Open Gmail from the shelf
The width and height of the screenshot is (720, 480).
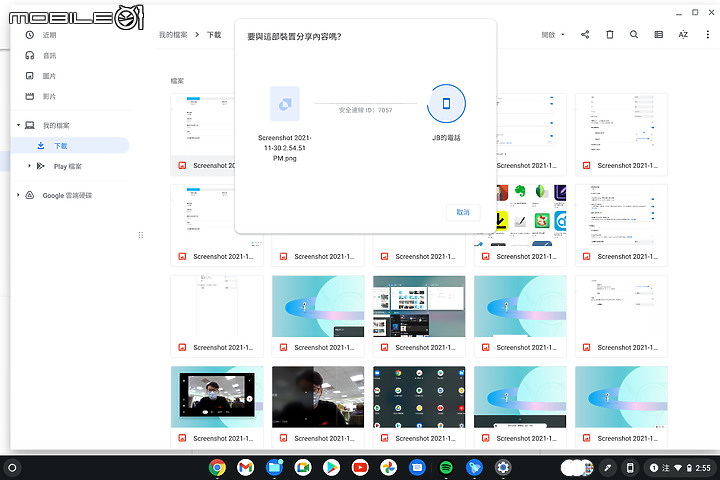[x=246, y=468]
